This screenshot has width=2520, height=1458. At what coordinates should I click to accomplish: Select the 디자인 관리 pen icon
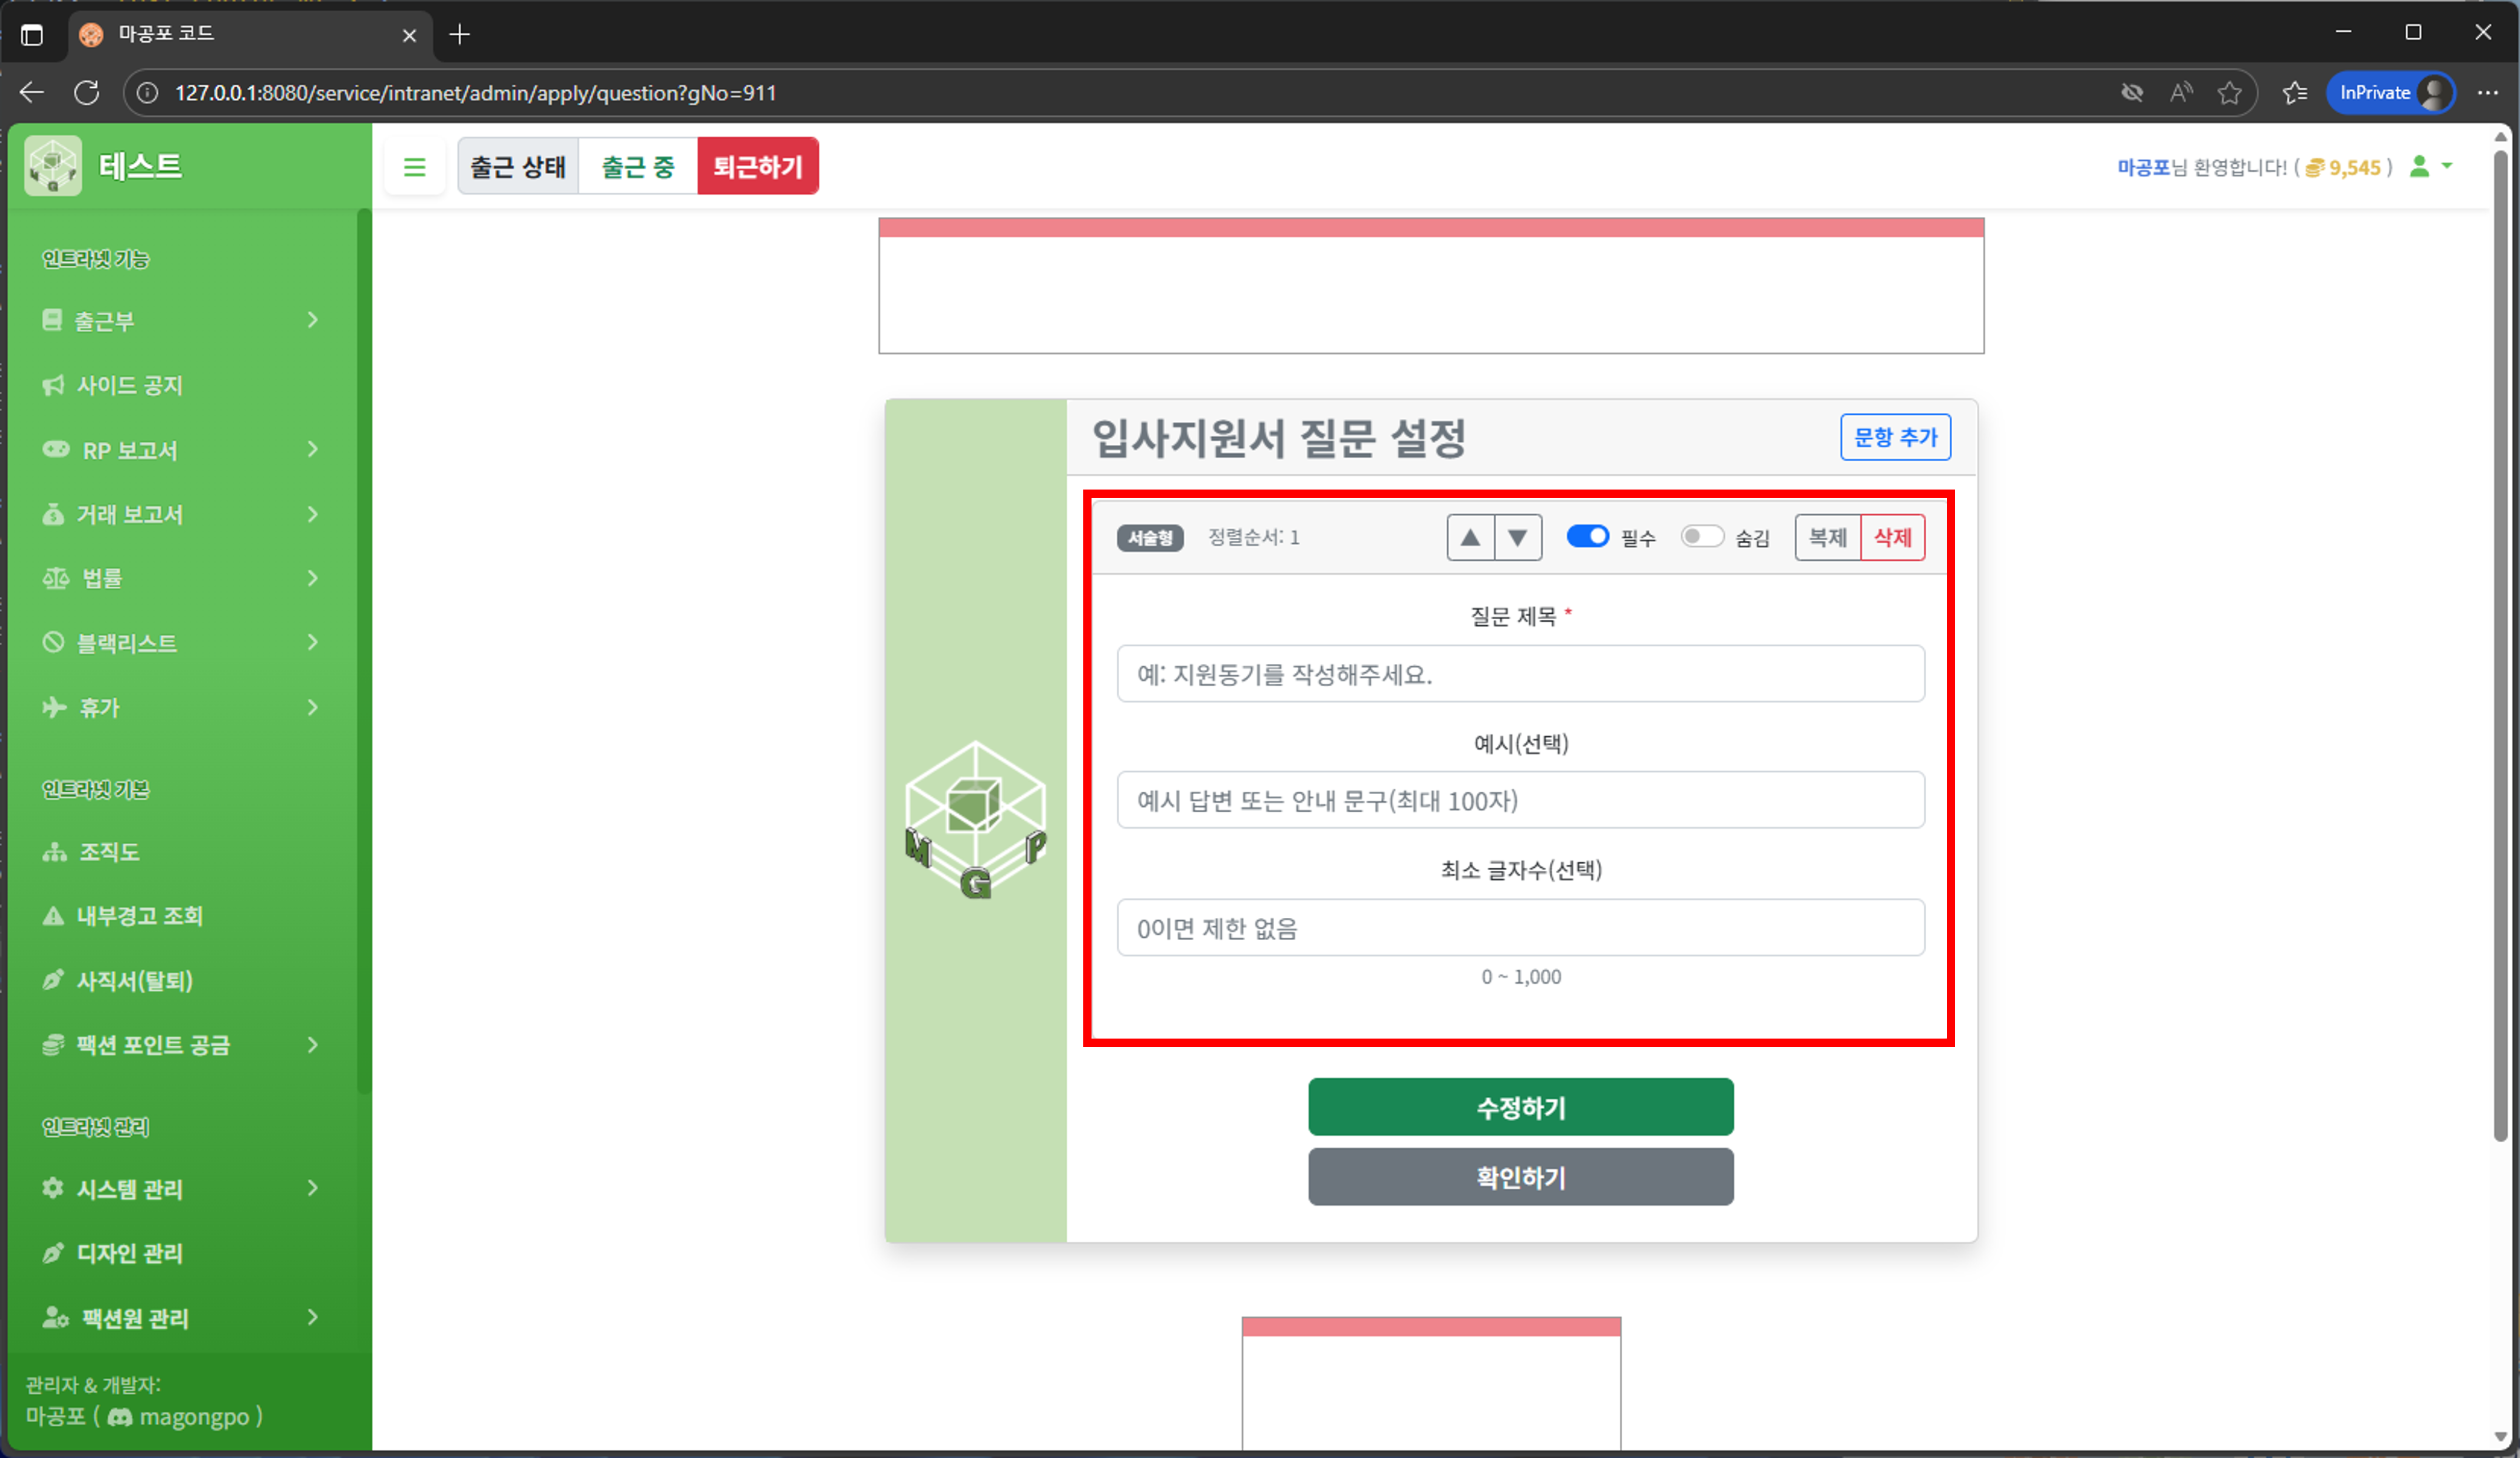(x=52, y=1253)
